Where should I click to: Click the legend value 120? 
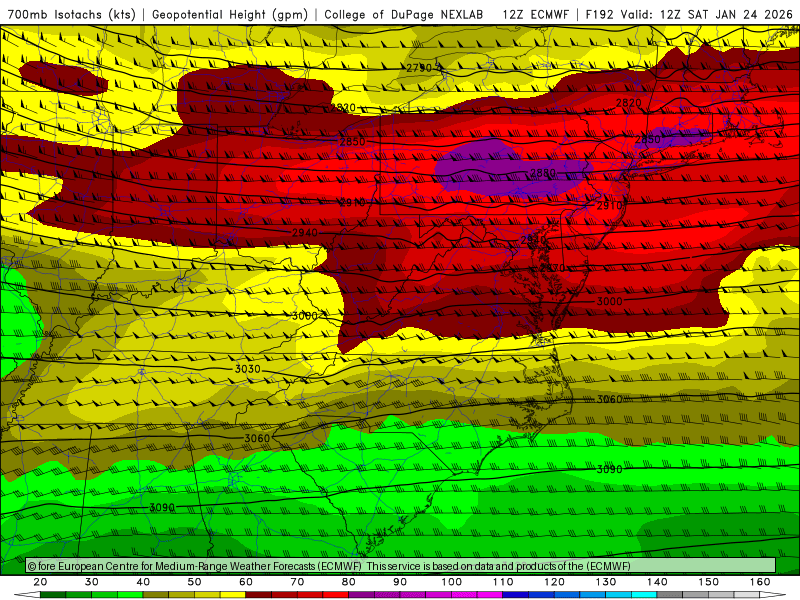[555, 582]
